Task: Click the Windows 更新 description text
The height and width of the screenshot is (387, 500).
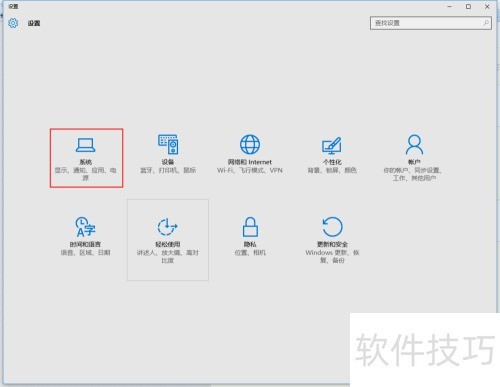Action: point(332,256)
